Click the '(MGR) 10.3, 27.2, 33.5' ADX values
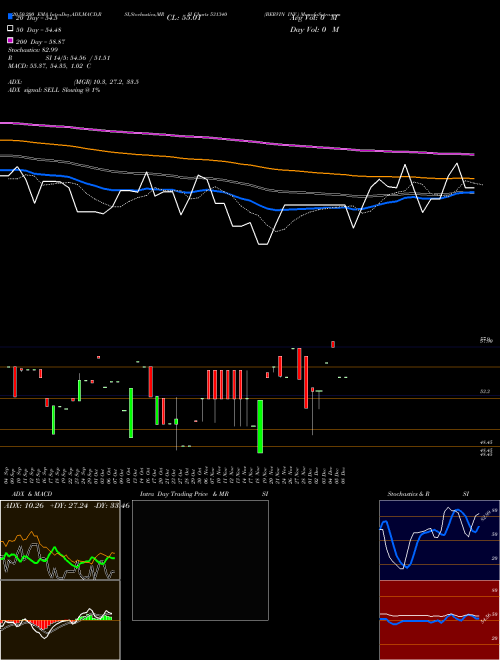The height and width of the screenshot is (660, 500). (106, 82)
